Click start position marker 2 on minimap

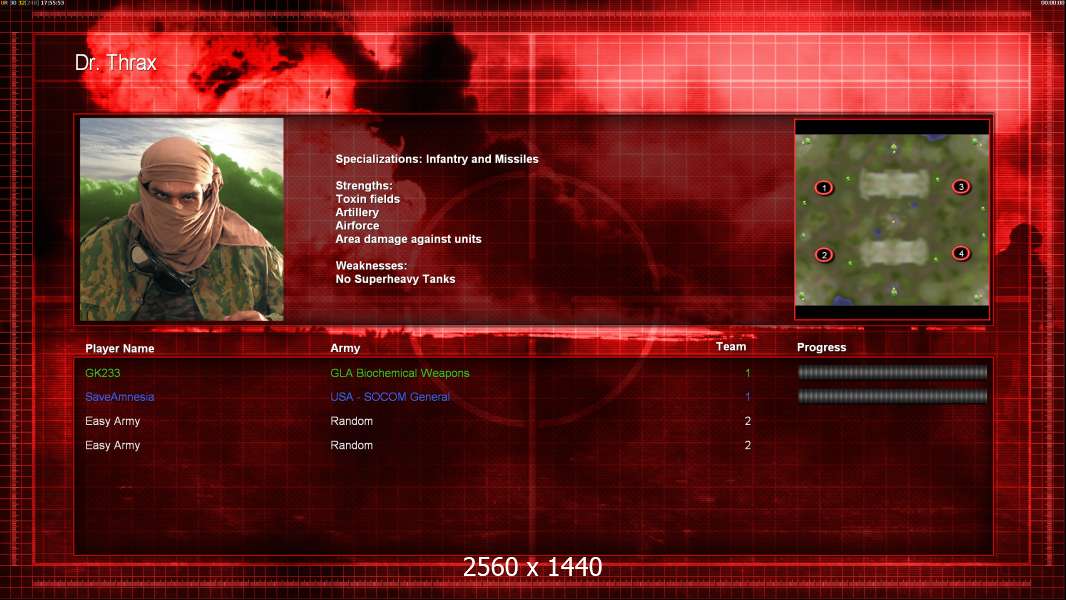tap(824, 255)
